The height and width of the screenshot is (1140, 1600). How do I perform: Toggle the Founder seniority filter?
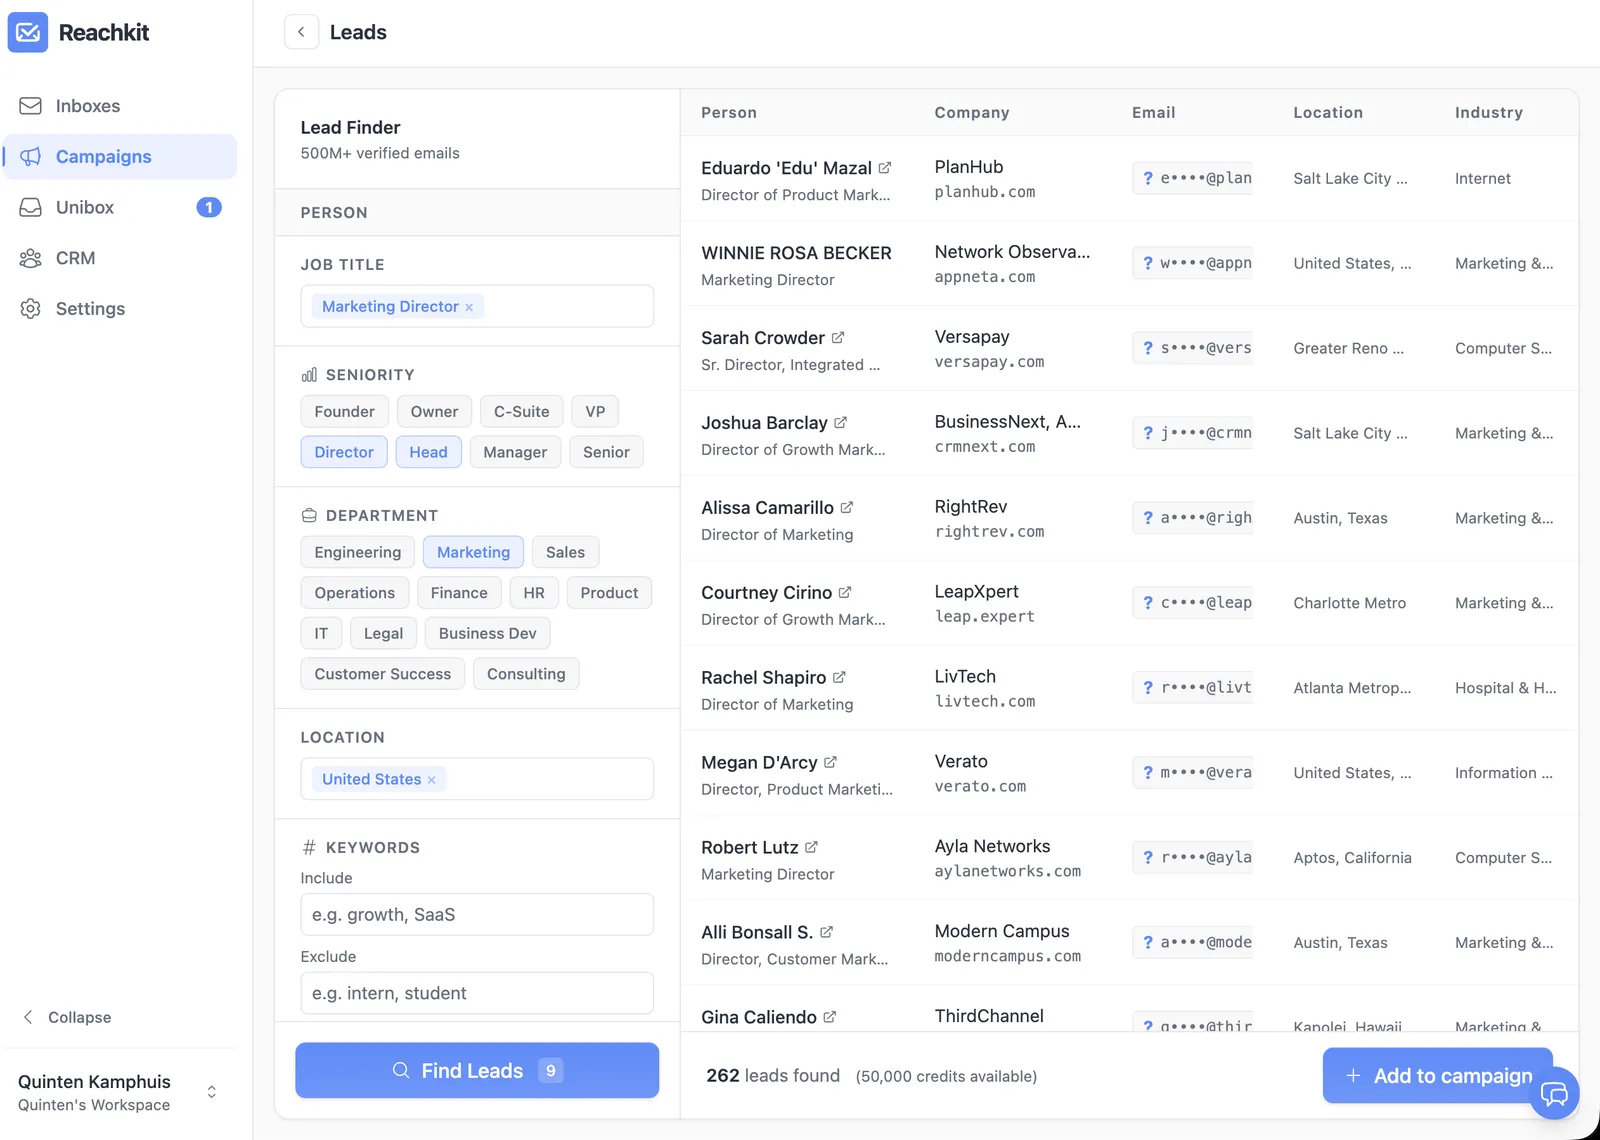(x=344, y=411)
